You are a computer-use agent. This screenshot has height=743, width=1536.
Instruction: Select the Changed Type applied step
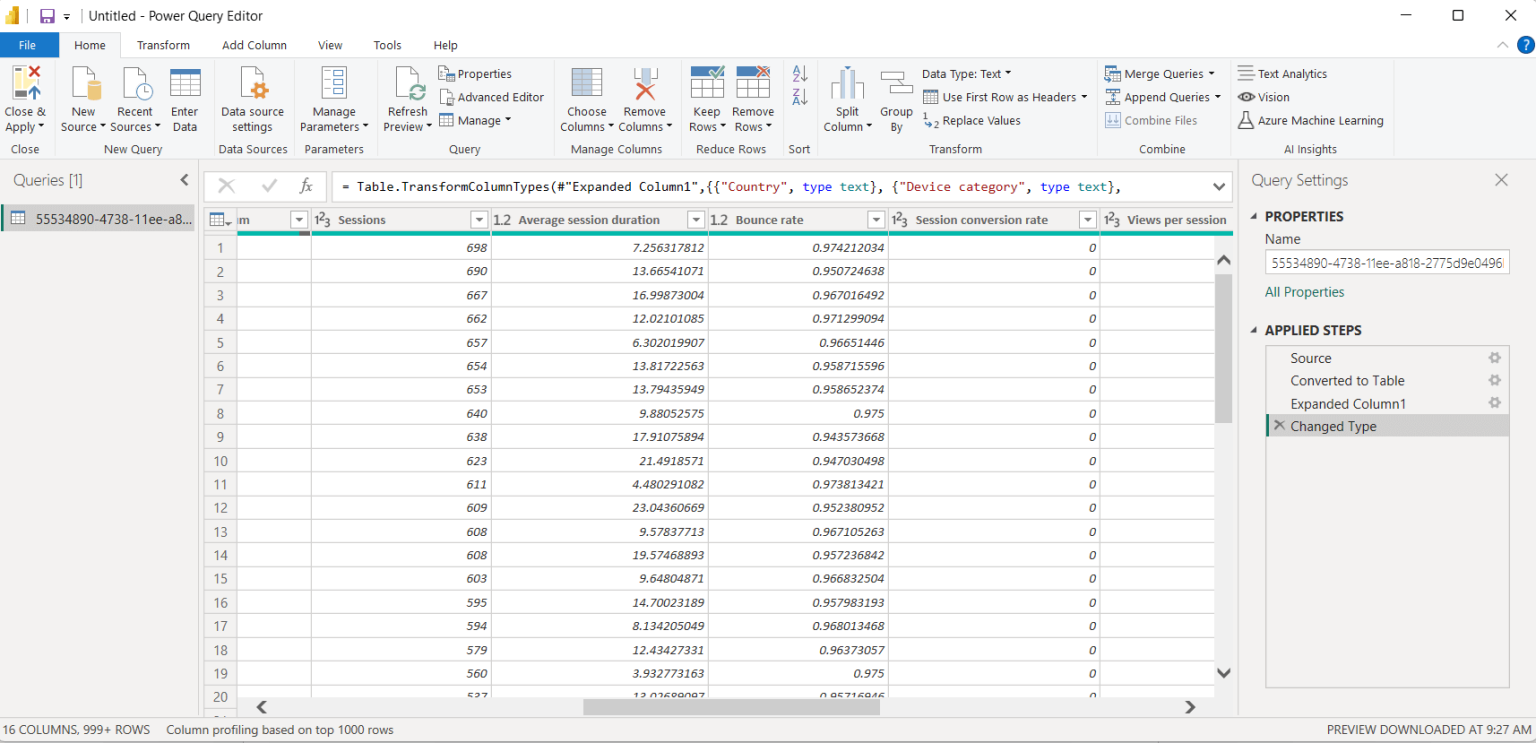click(x=1334, y=425)
